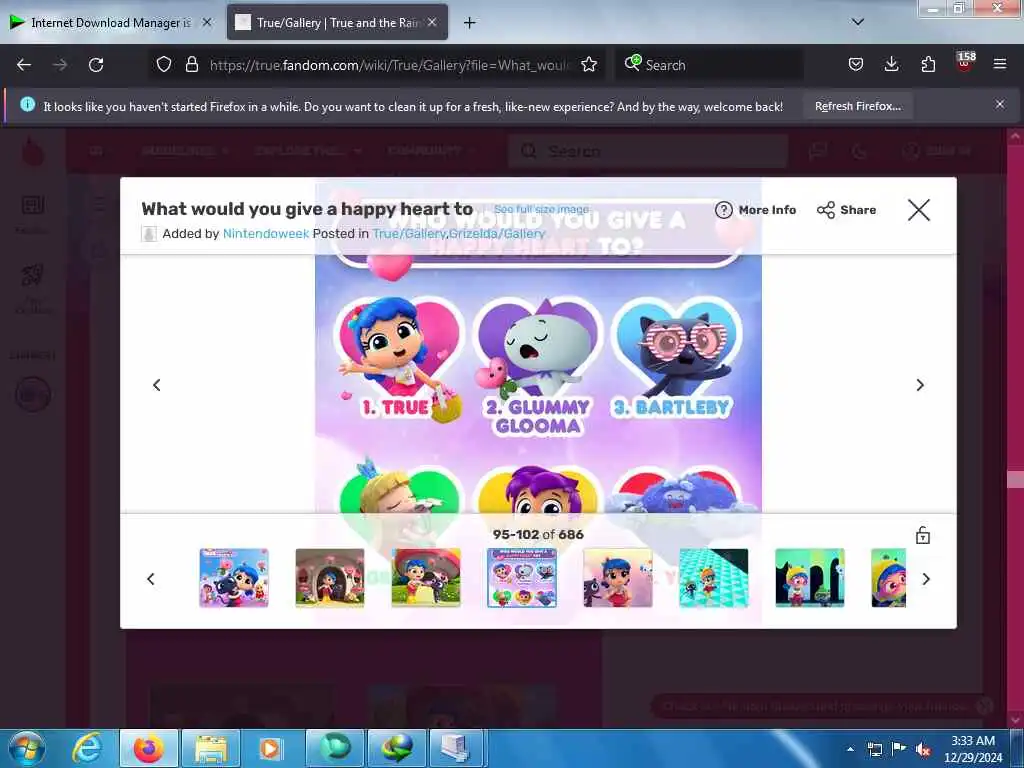Select the first thumbnail with True hugging friends
Image resolution: width=1024 pixels, height=768 pixels.
[234, 578]
